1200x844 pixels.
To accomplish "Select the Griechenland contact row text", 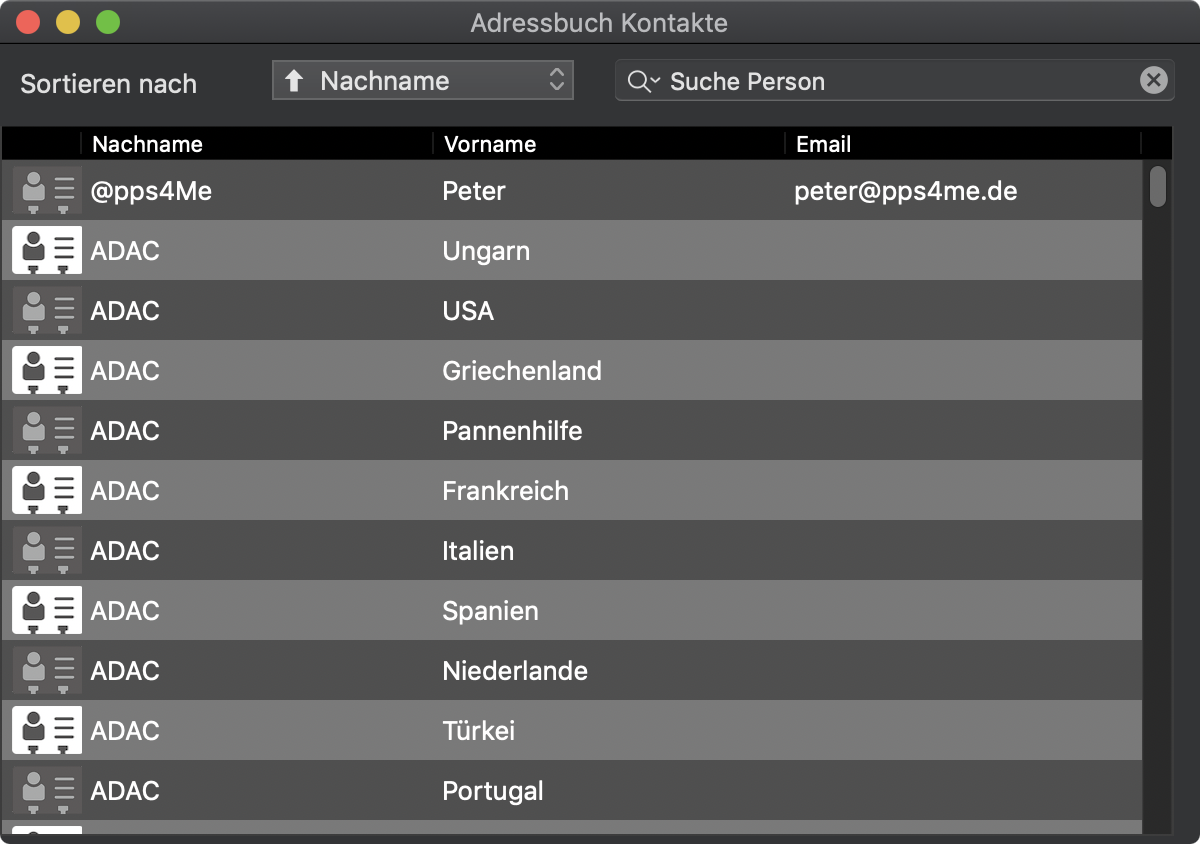I will (522, 371).
